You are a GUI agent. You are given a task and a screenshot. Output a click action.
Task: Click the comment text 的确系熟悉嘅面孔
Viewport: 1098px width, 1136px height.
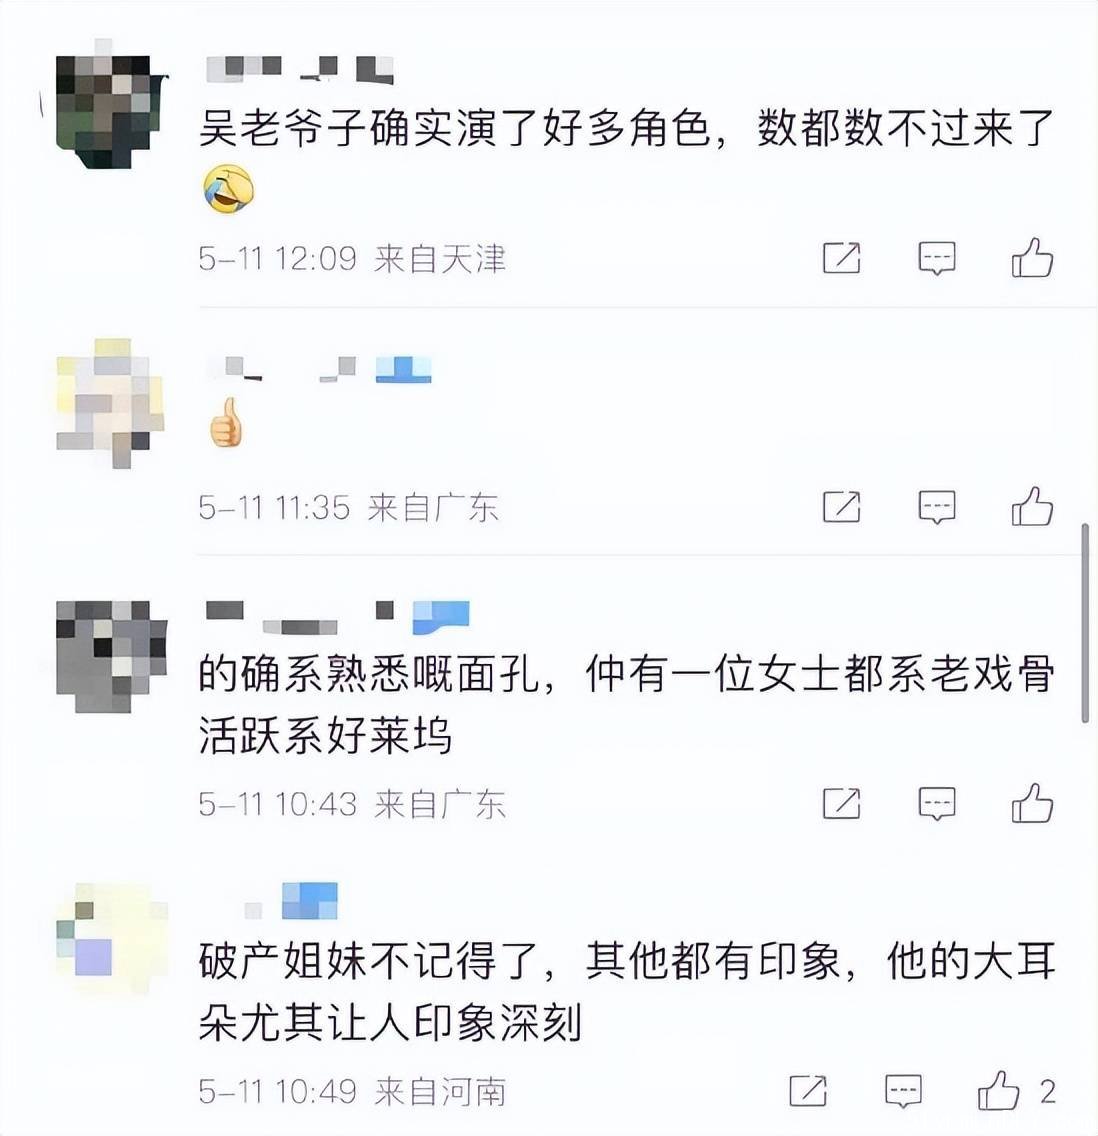368,674
